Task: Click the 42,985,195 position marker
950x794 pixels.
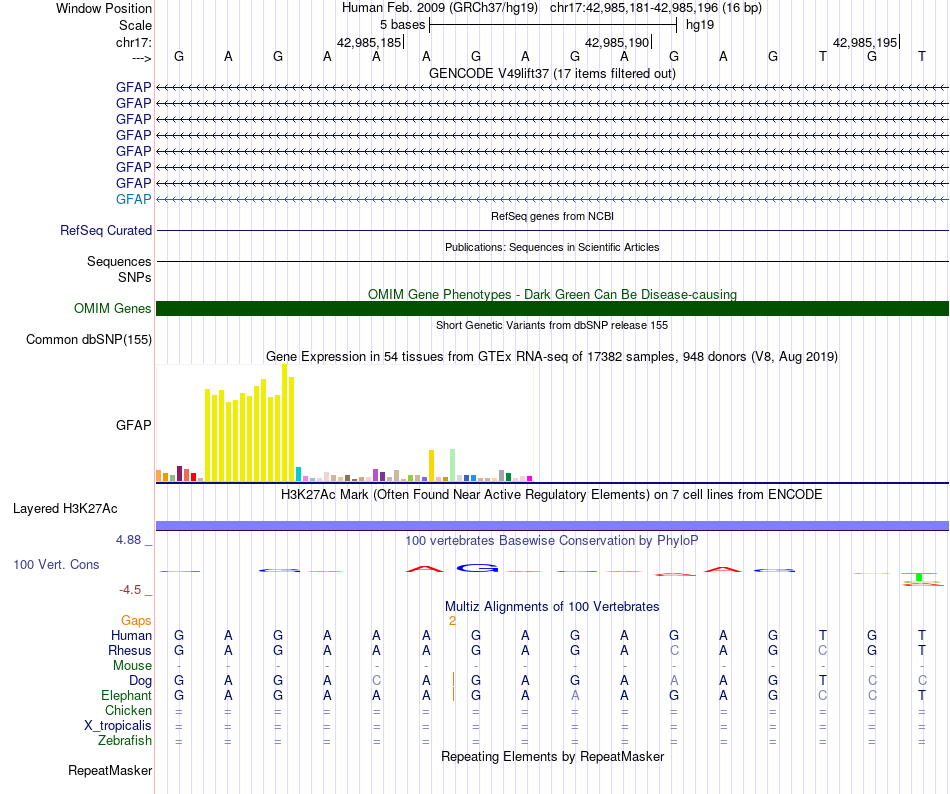Action: click(865, 42)
